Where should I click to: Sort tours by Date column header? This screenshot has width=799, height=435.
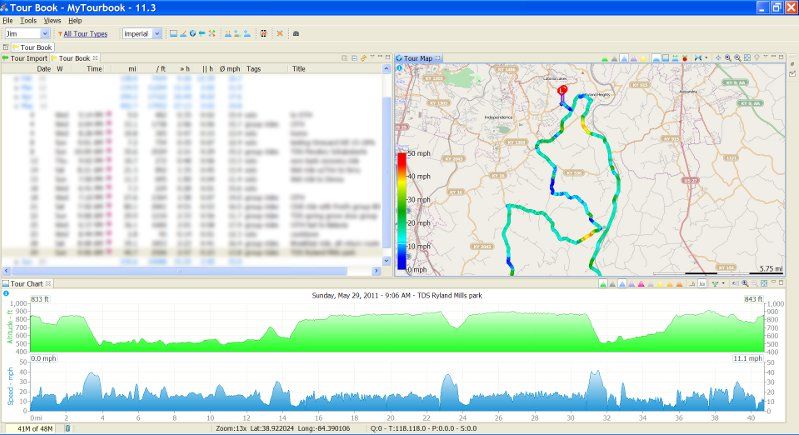44,69
